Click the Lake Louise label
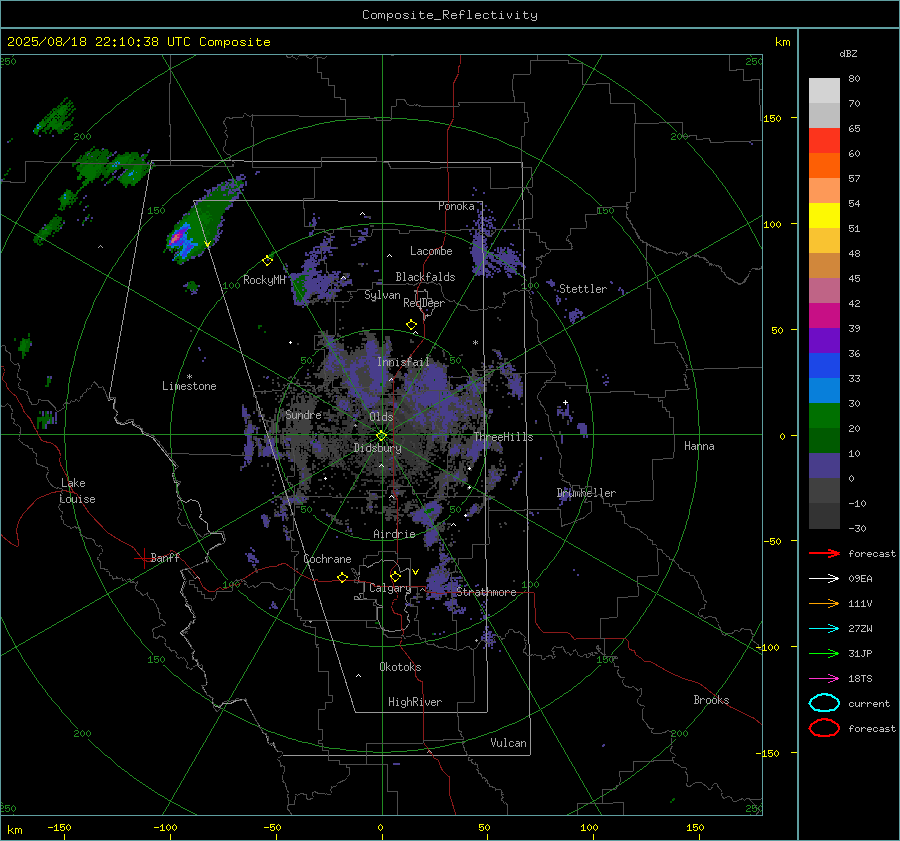This screenshot has height=841, width=900. click(77, 491)
